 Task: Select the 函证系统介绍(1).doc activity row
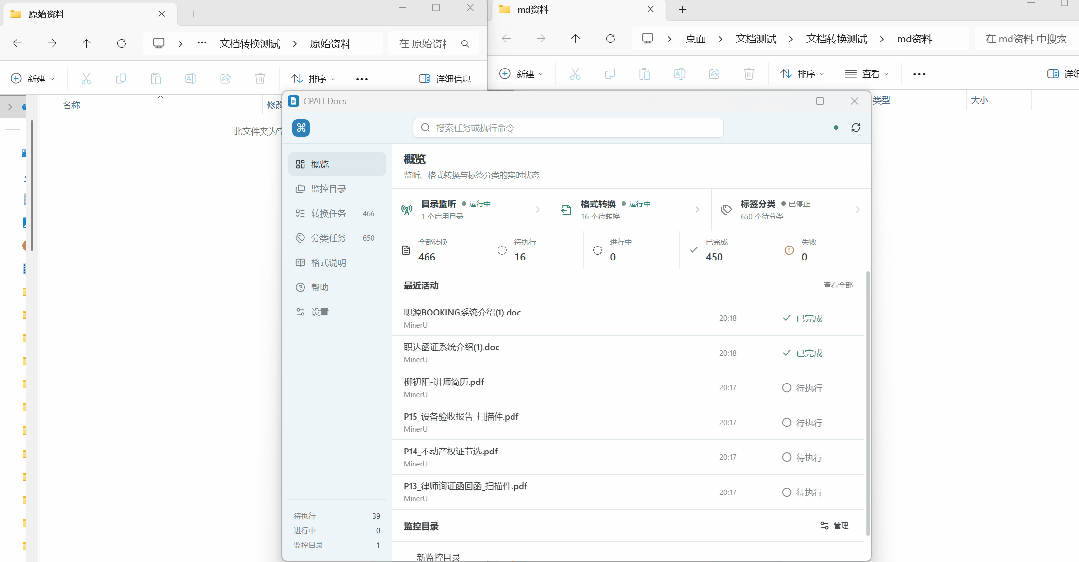[628, 353]
